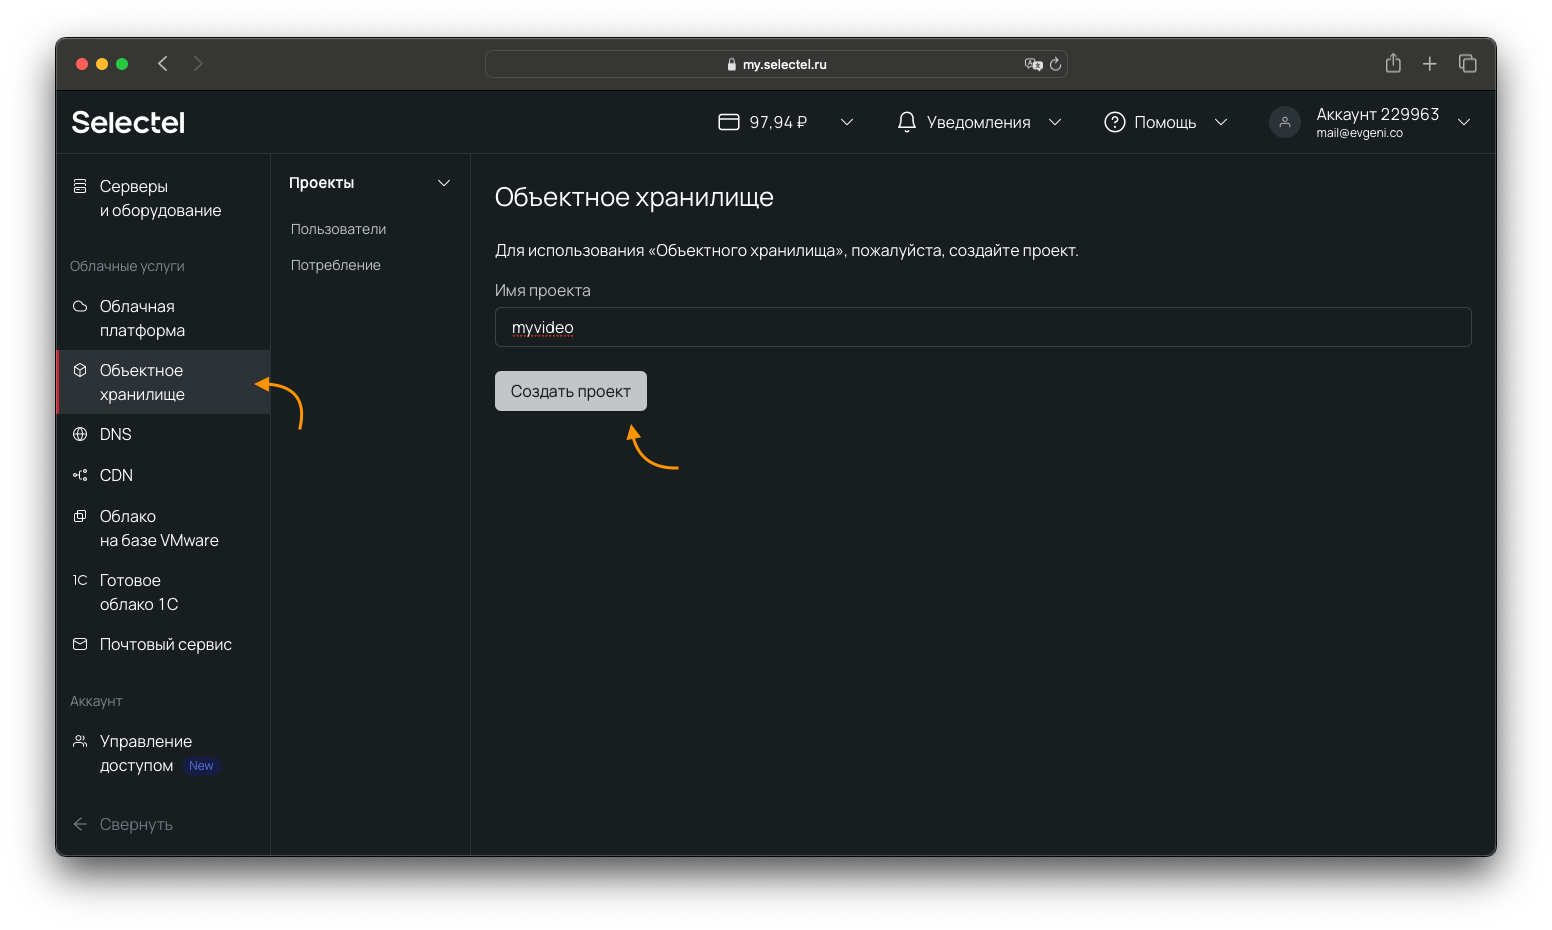Image resolution: width=1552 pixels, height=930 pixels.
Task: Open Облачная платформа menu item
Action: 163,318
